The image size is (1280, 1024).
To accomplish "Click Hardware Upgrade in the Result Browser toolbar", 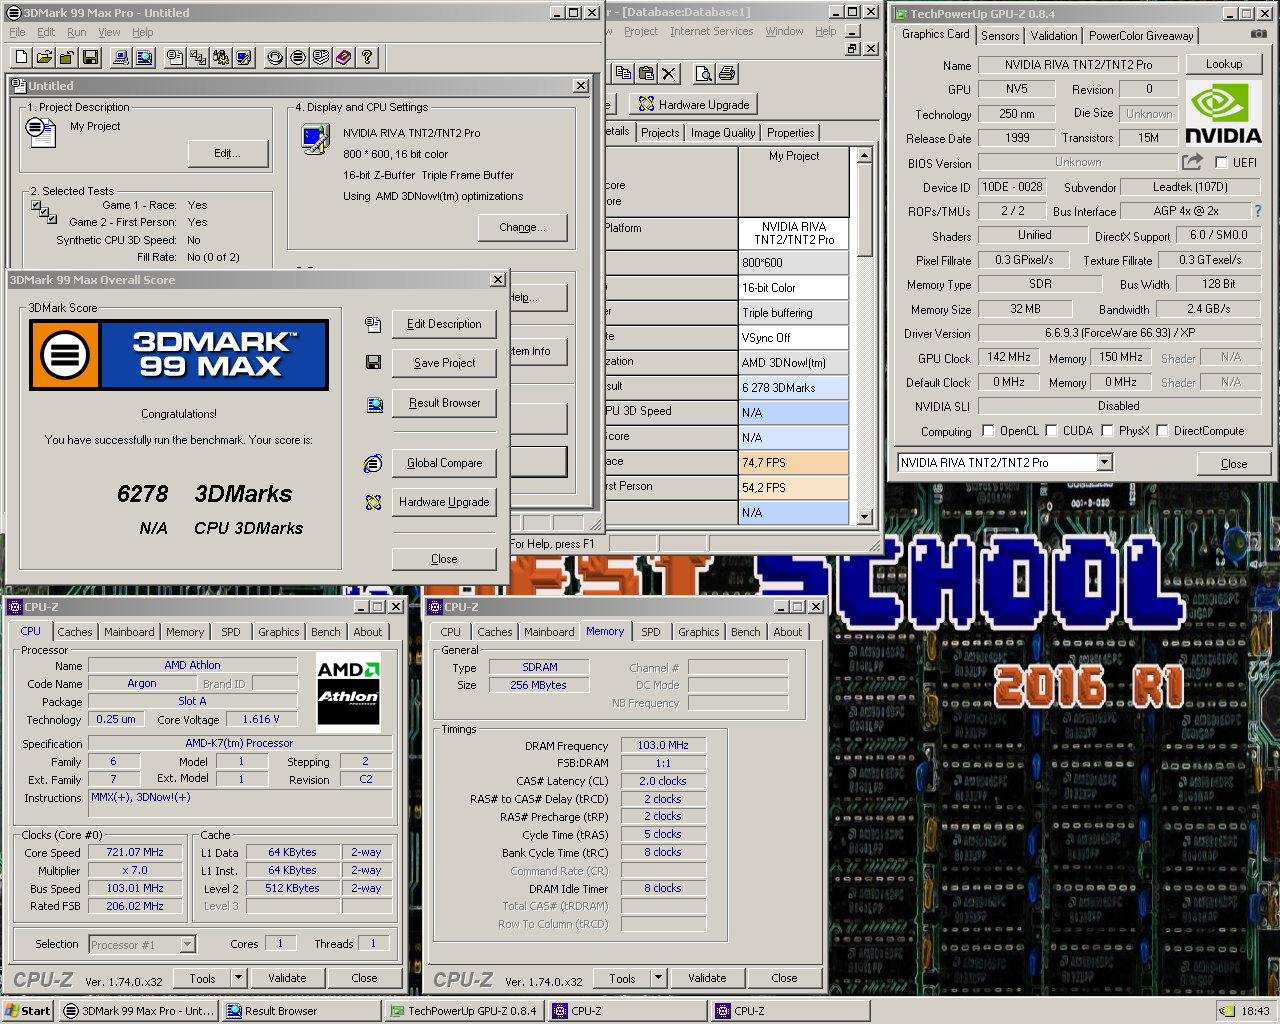I will [x=694, y=104].
